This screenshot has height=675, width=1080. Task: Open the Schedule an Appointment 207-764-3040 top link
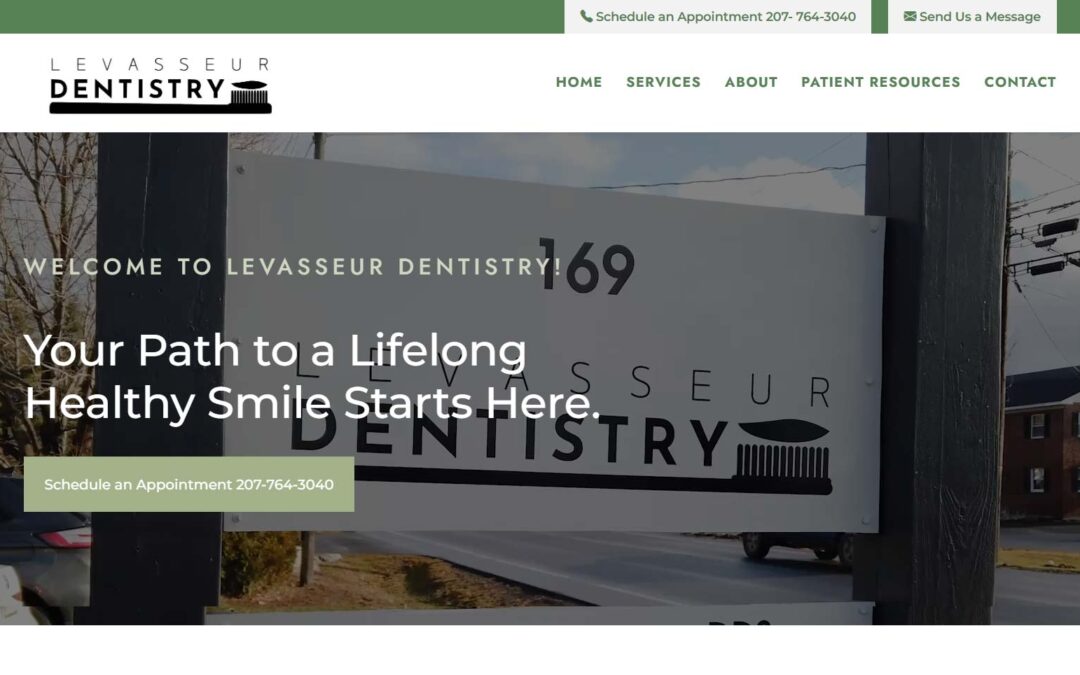[718, 17]
